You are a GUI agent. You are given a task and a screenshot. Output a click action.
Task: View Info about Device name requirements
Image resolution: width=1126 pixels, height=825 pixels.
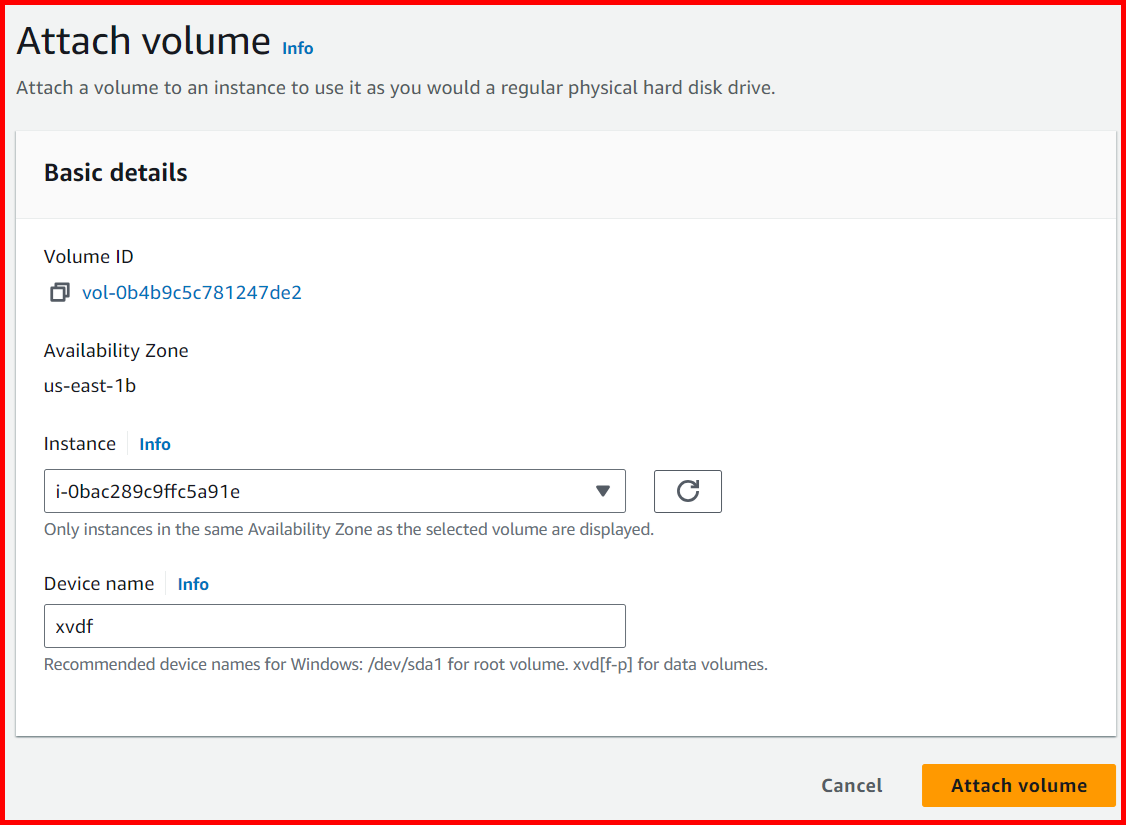pos(193,583)
